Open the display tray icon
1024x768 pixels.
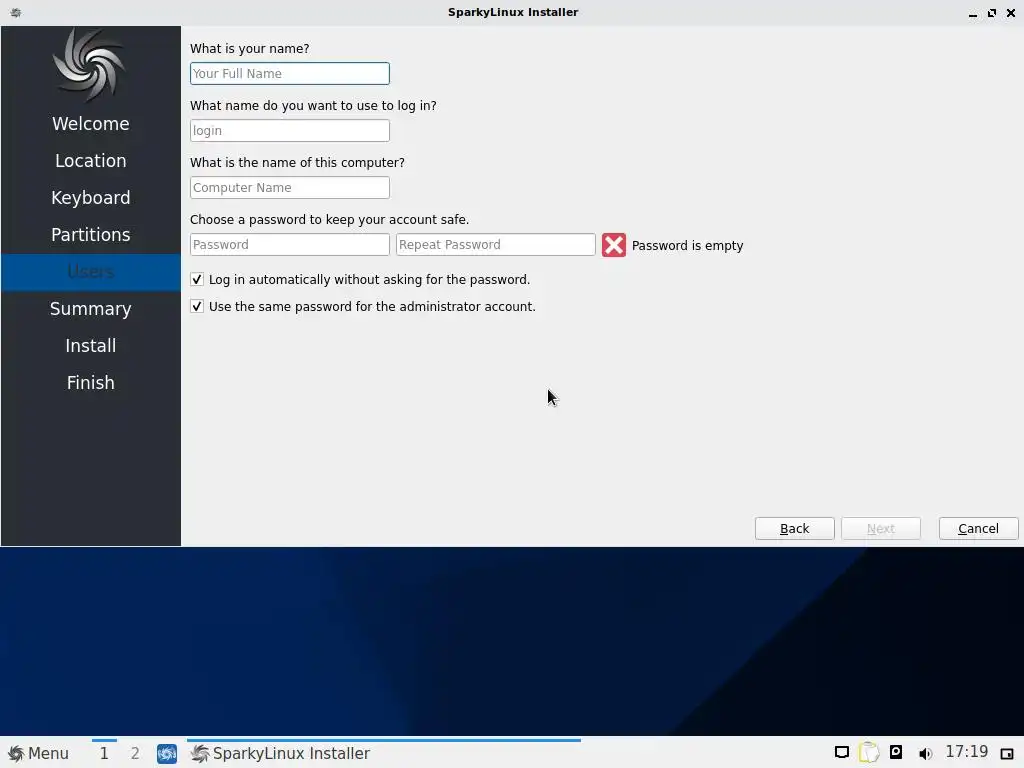[842, 752]
